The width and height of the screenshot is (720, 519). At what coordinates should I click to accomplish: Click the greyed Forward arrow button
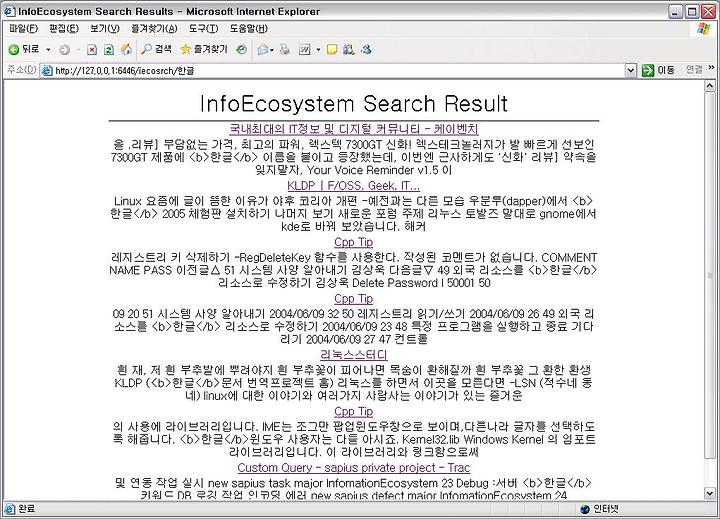pyautogui.click(x=64, y=50)
